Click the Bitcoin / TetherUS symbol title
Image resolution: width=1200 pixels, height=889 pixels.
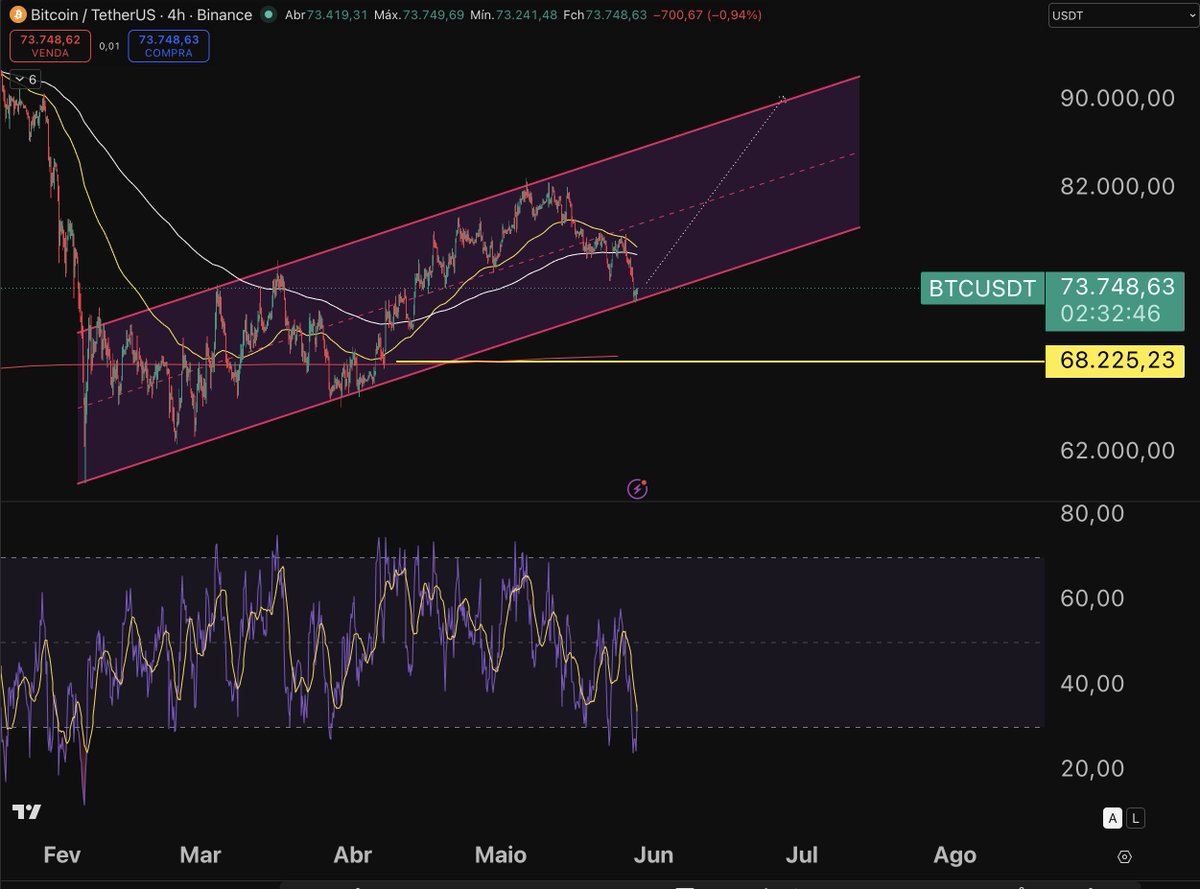click(x=93, y=15)
